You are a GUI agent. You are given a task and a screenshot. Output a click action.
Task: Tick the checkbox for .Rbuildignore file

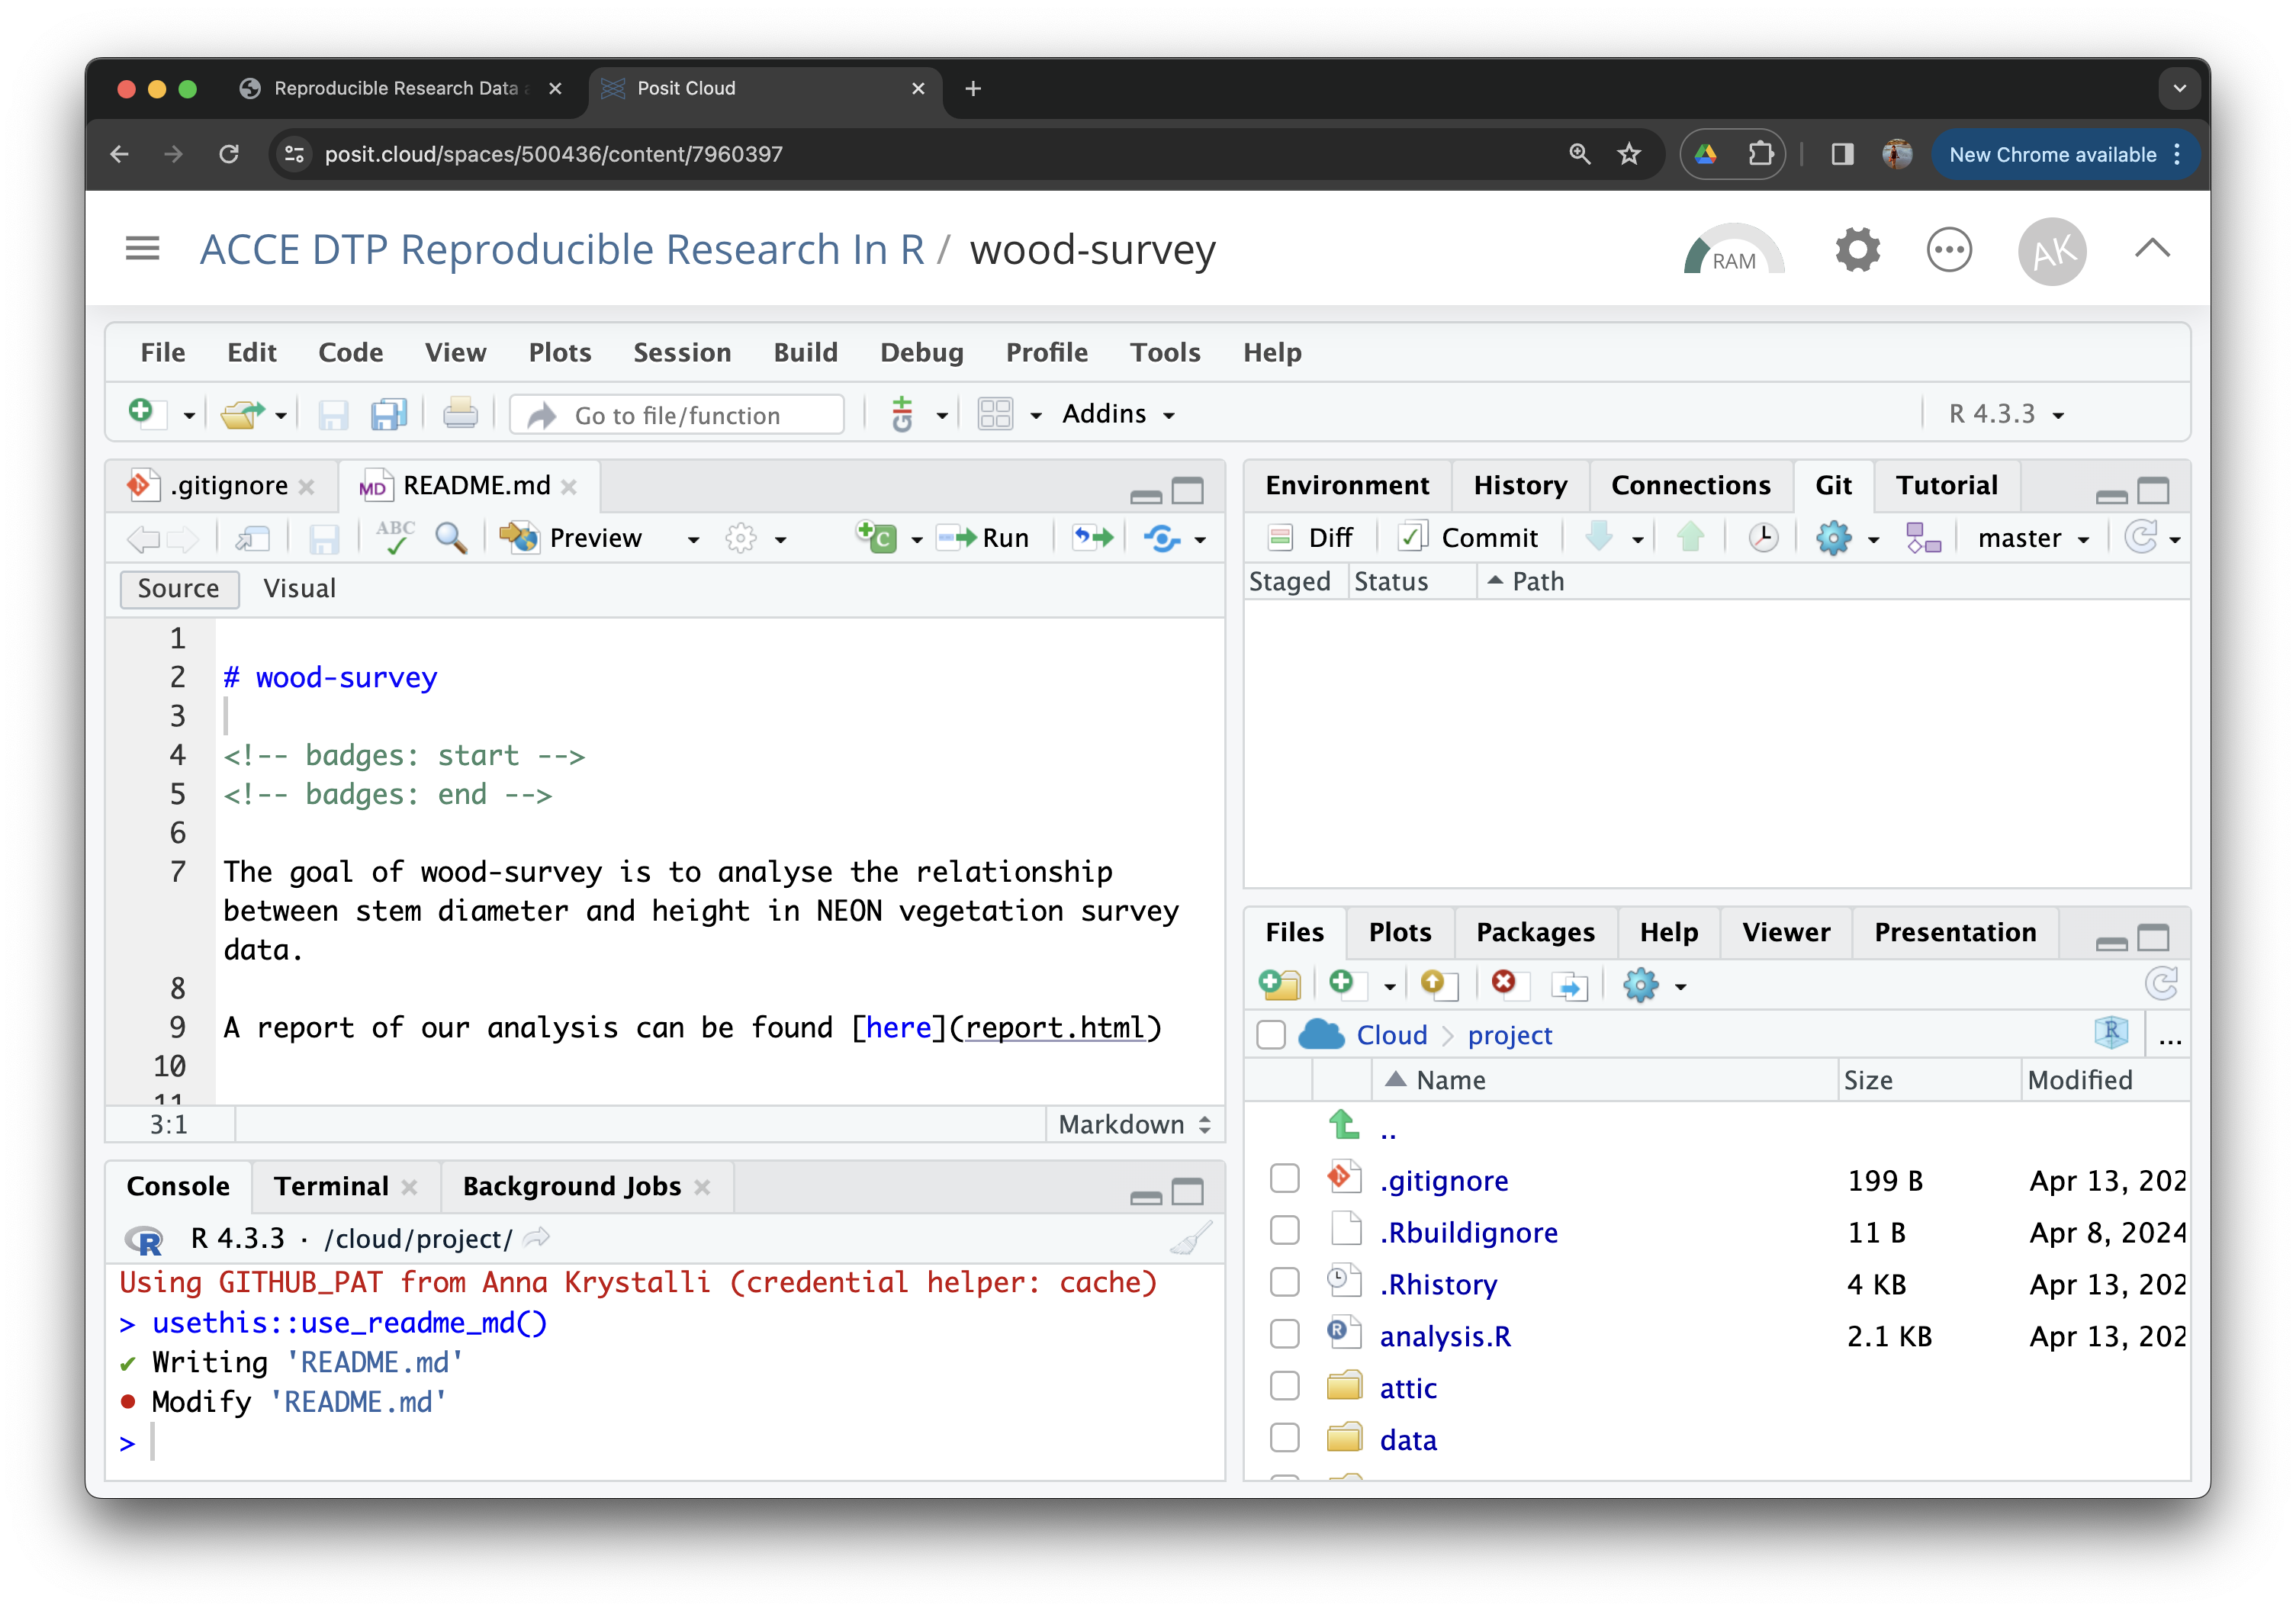1284,1231
